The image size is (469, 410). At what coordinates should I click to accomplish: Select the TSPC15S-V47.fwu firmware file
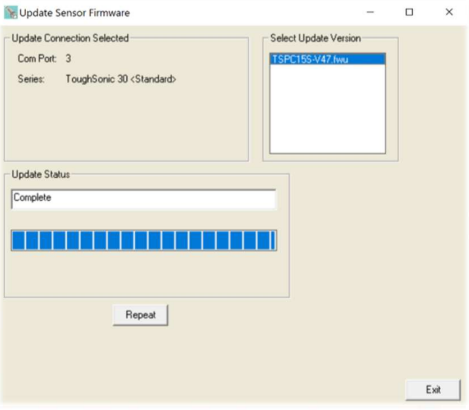(327, 59)
